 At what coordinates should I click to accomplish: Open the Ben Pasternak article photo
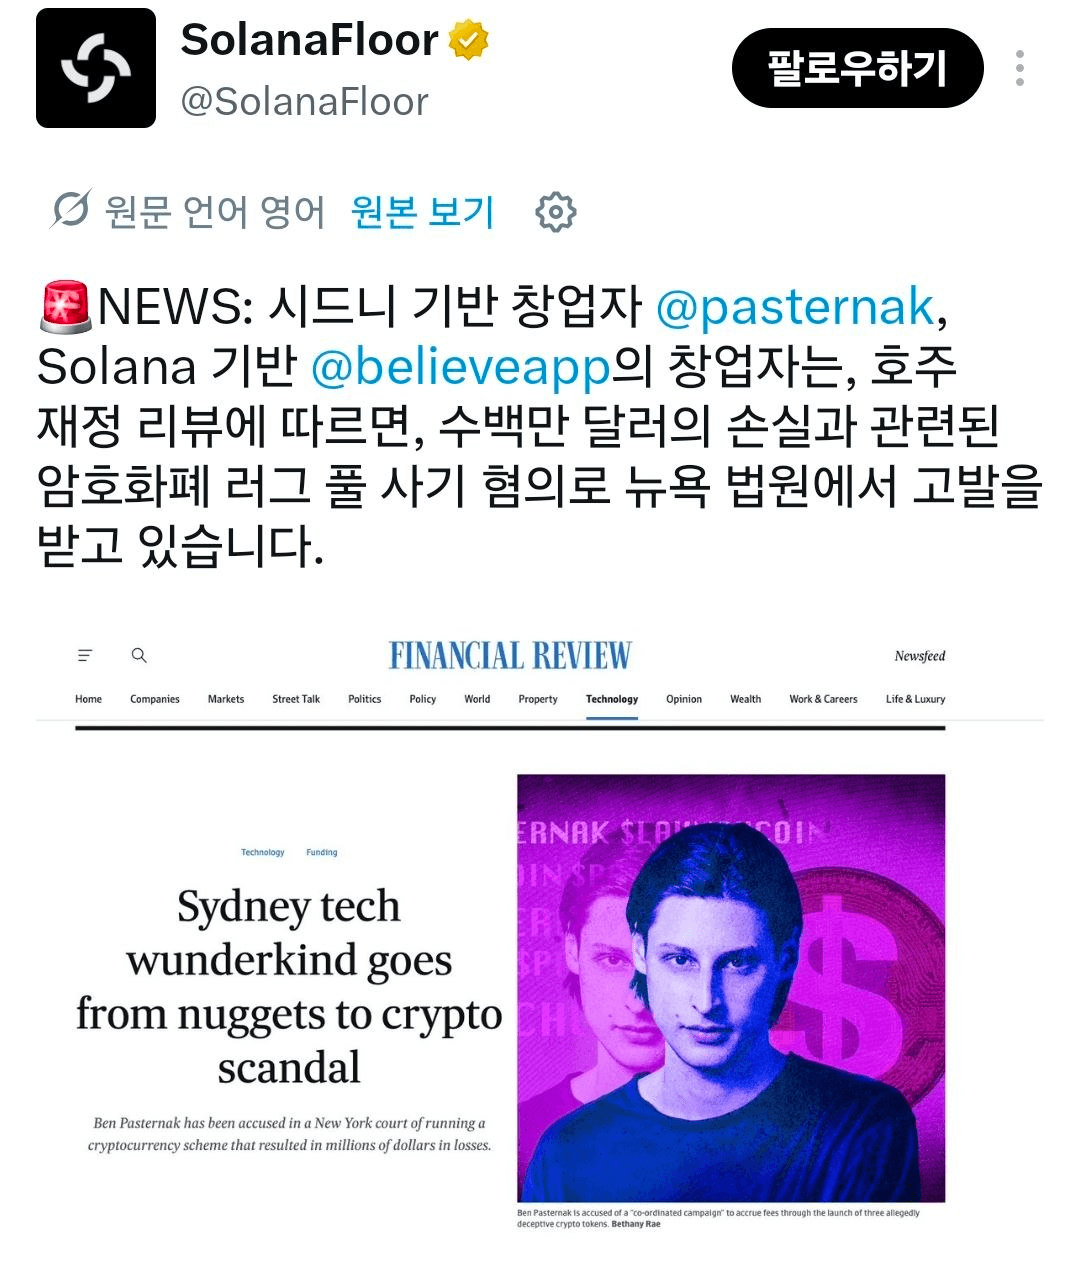[x=731, y=988]
